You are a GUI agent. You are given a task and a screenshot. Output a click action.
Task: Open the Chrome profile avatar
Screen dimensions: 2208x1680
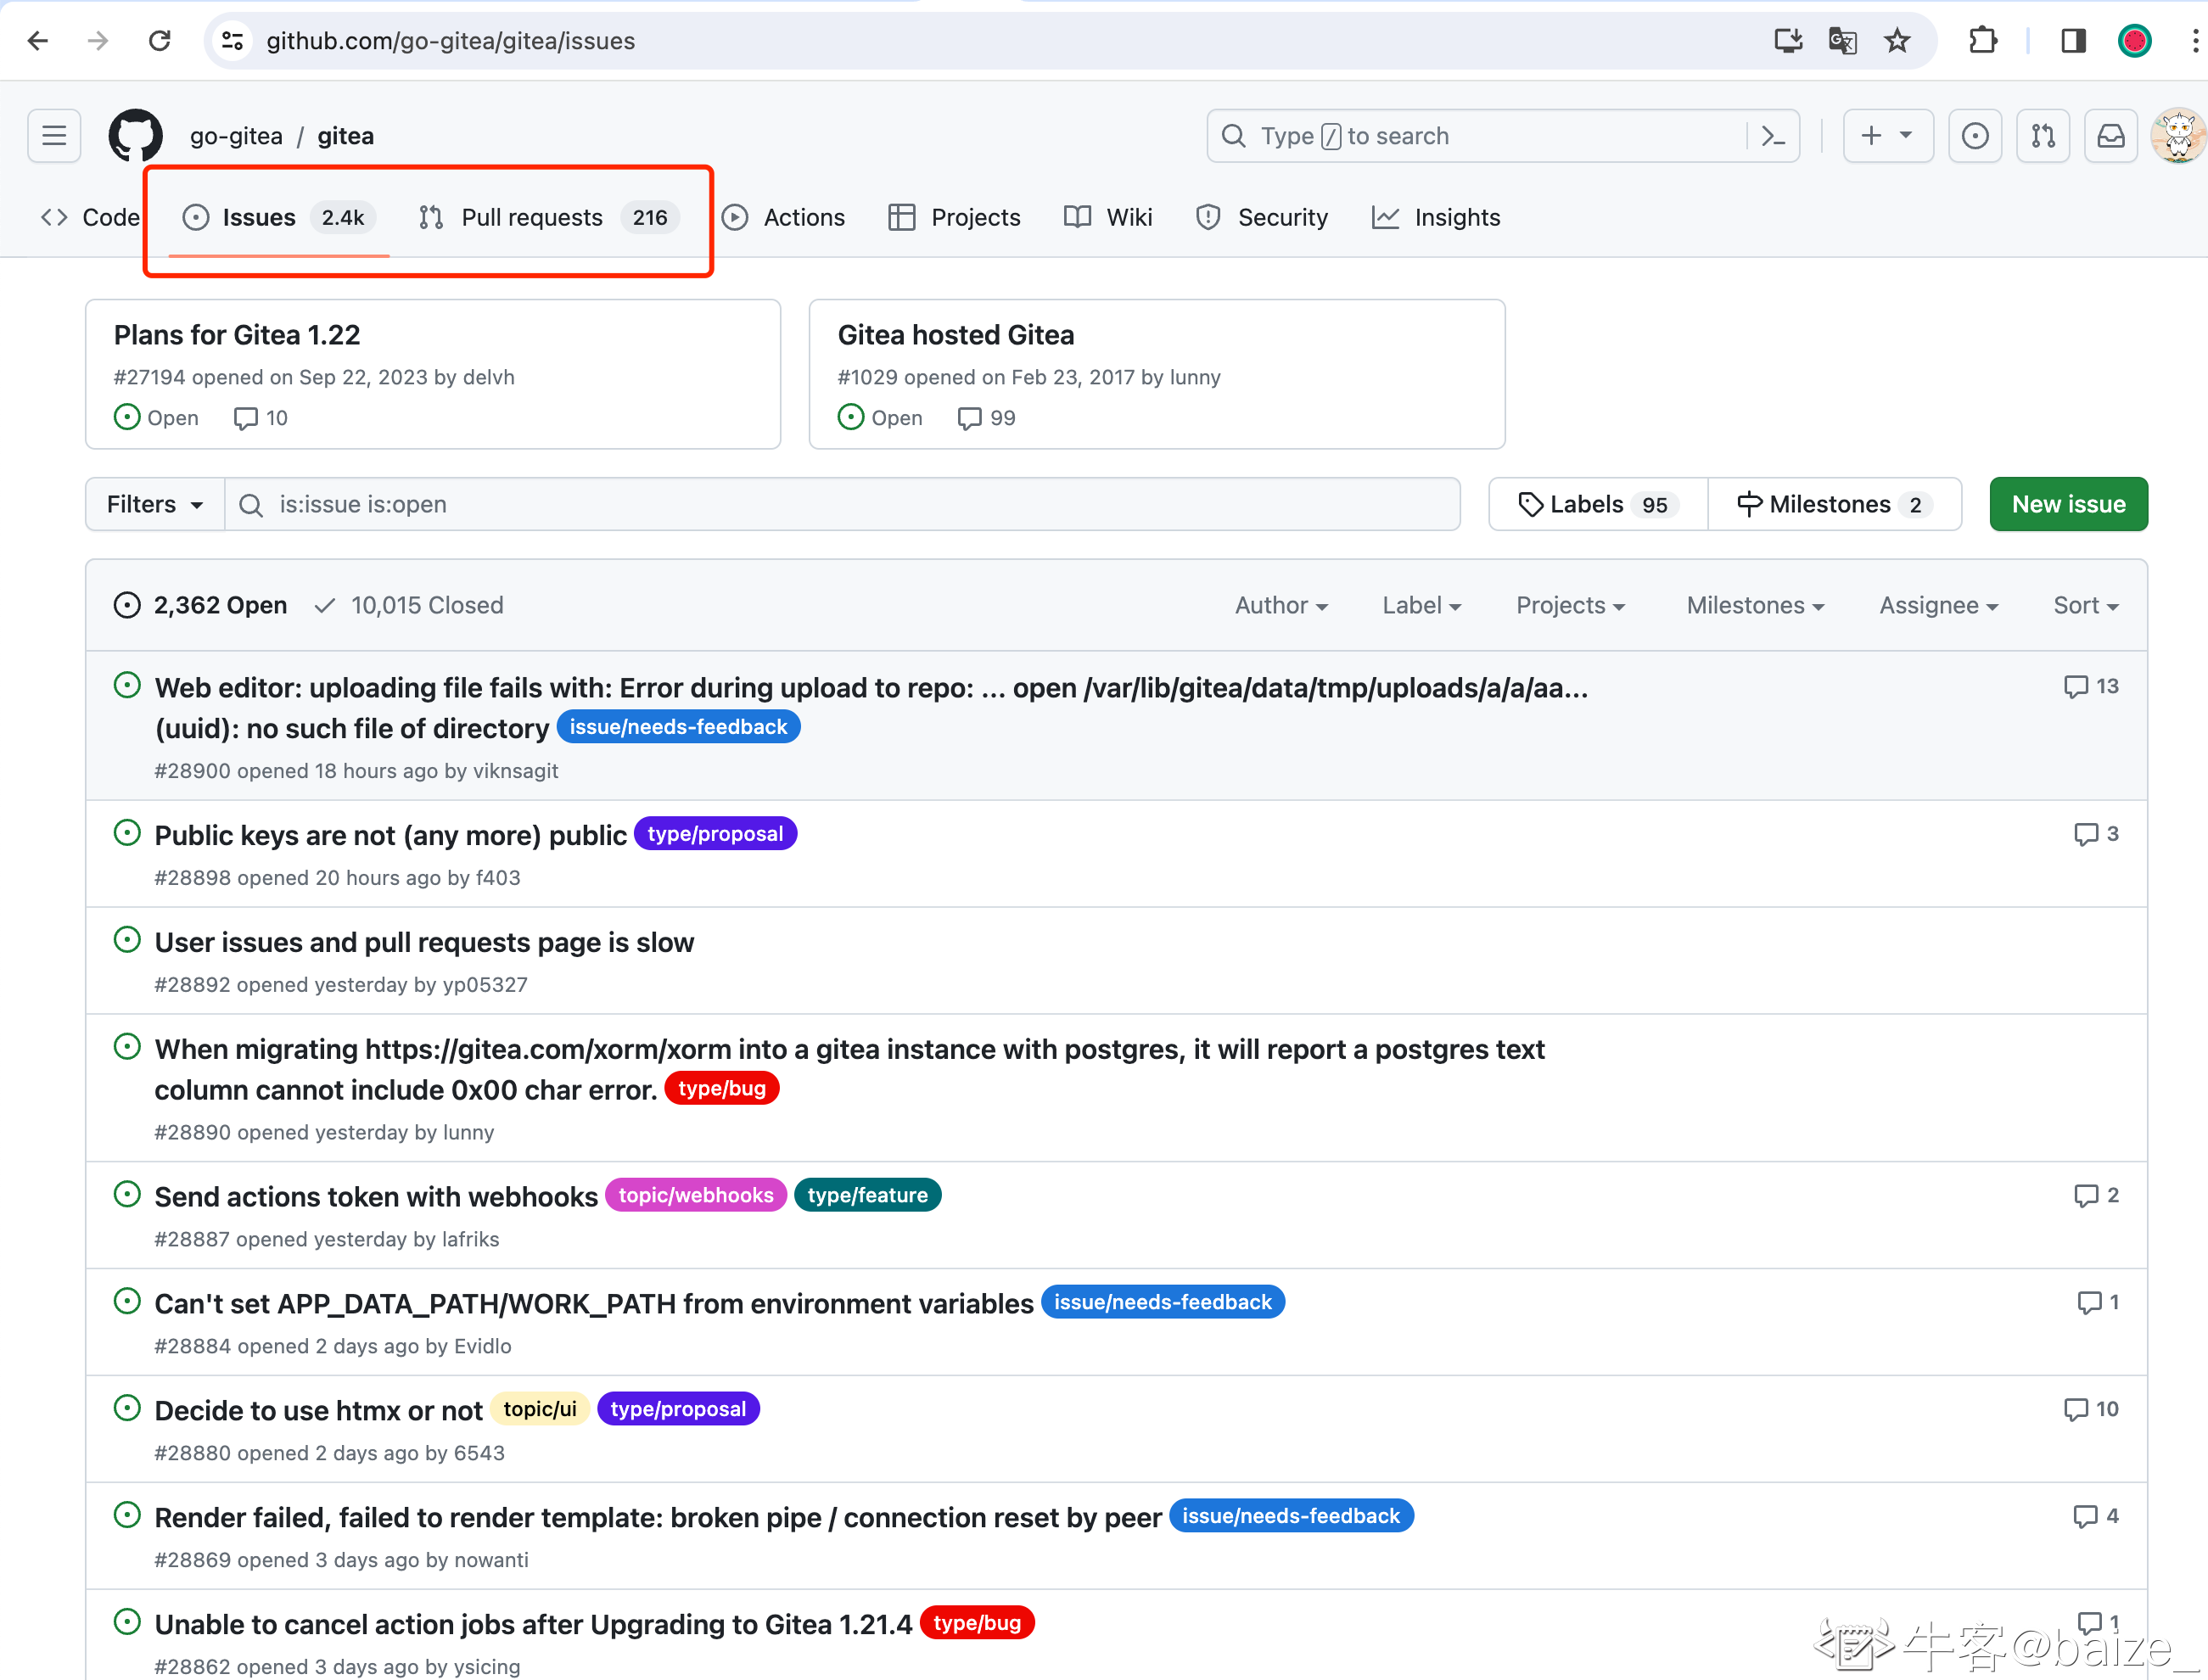[x=2135, y=41]
